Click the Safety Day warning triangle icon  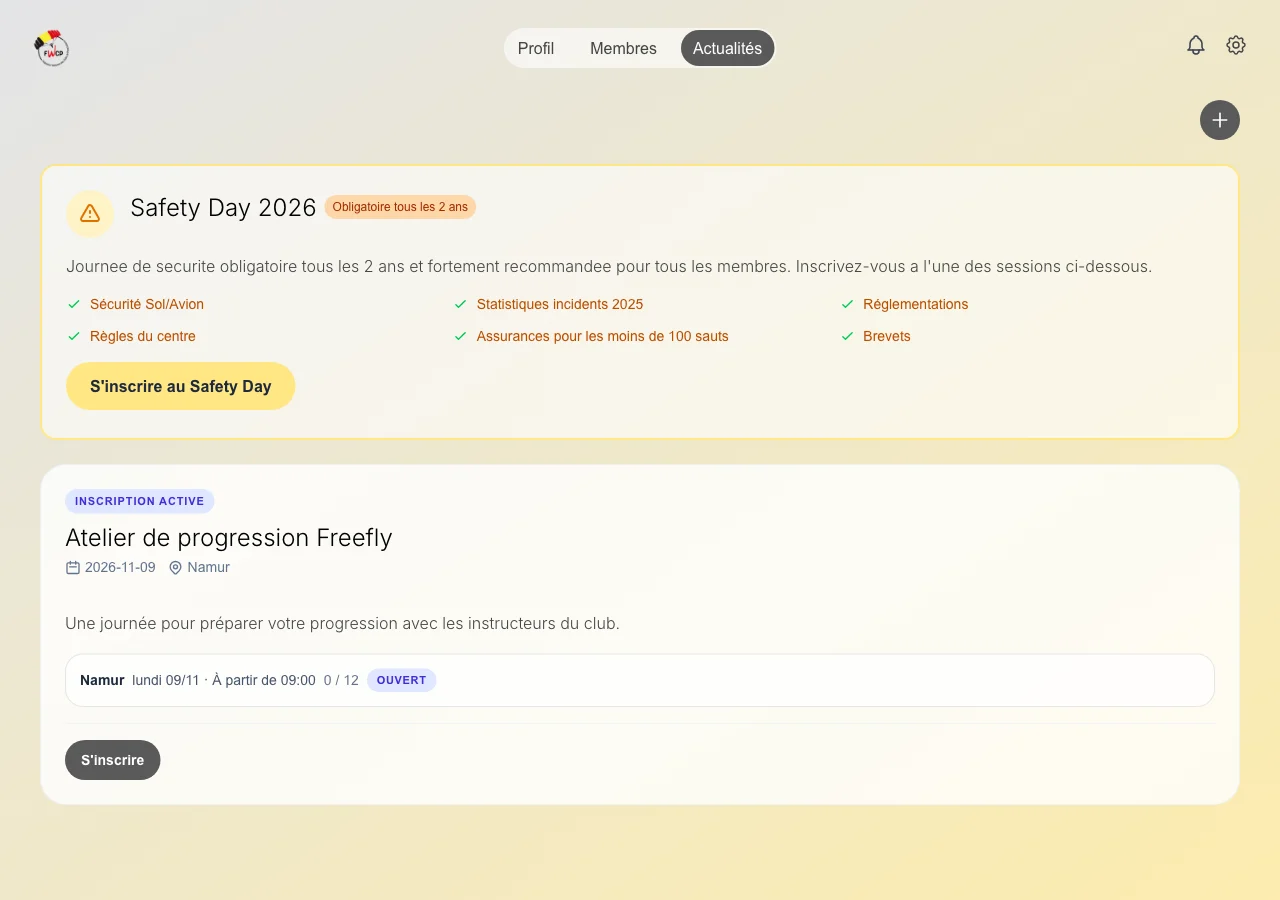[90, 213]
